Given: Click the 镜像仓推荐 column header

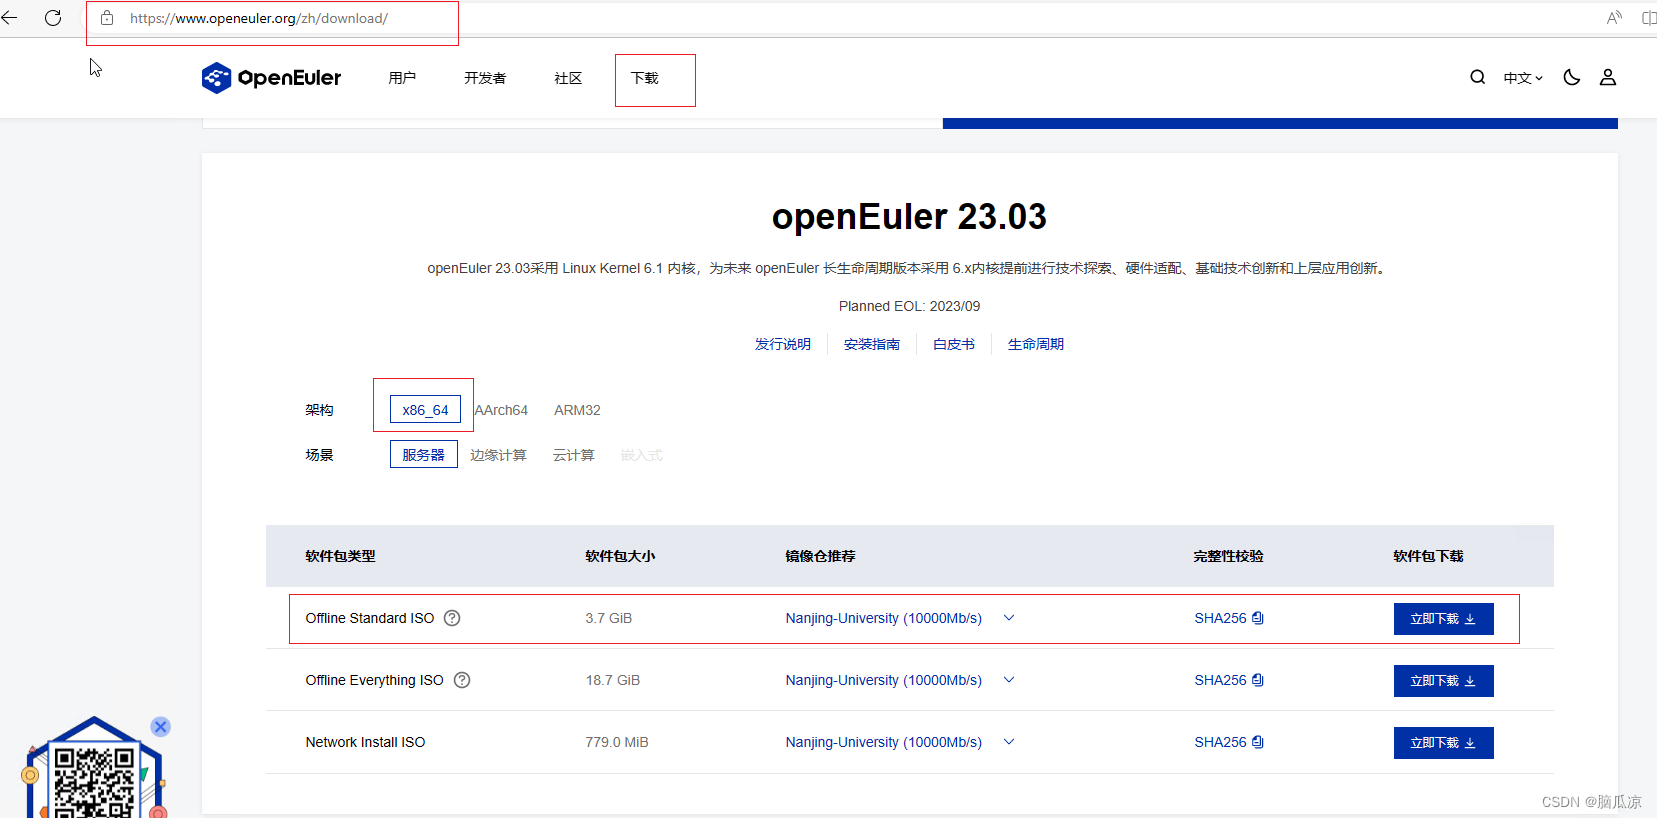Looking at the screenshot, I should (x=820, y=556).
